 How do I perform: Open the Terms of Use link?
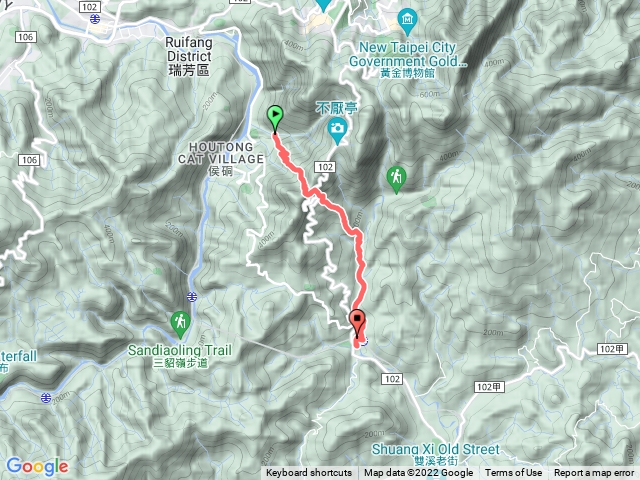click(513, 473)
